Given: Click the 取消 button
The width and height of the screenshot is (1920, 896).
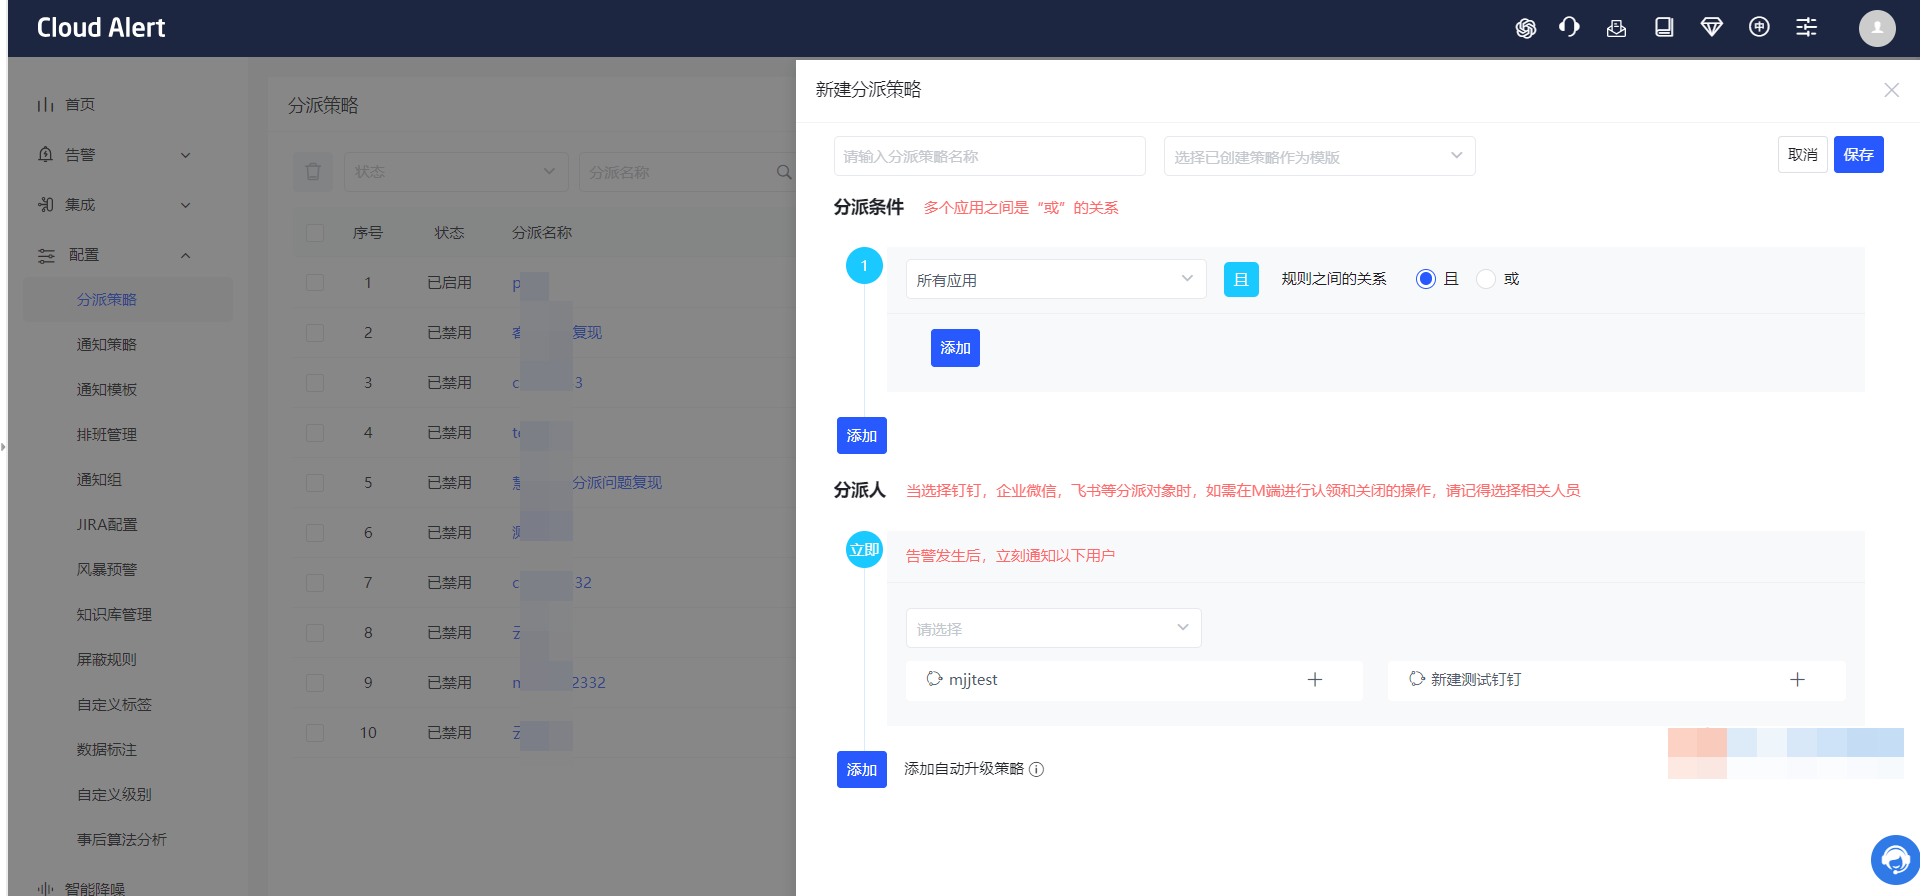Looking at the screenshot, I should point(1802,155).
